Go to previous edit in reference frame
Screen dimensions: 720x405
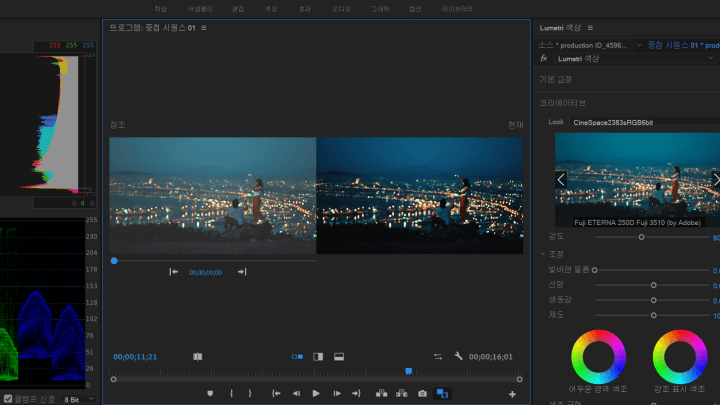pos(174,272)
